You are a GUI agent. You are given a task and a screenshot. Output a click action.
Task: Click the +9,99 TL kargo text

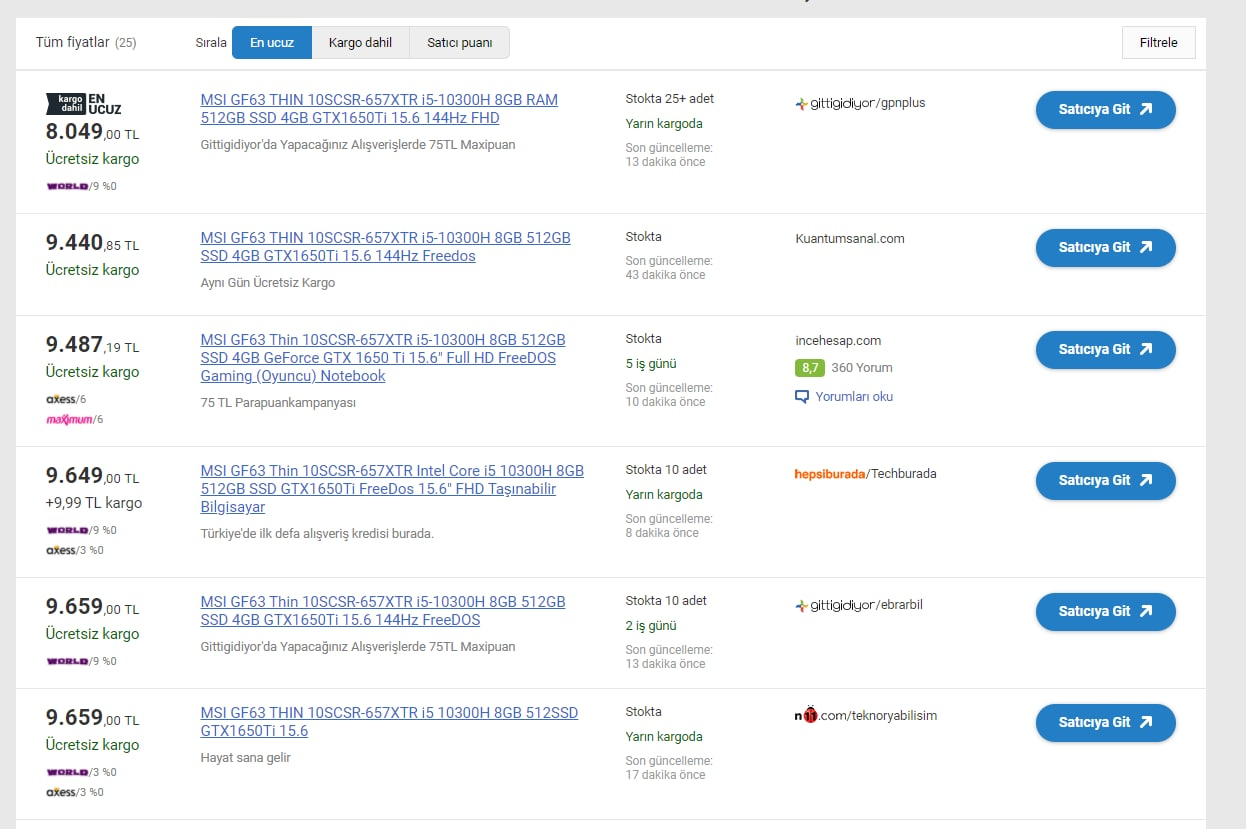click(x=94, y=503)
